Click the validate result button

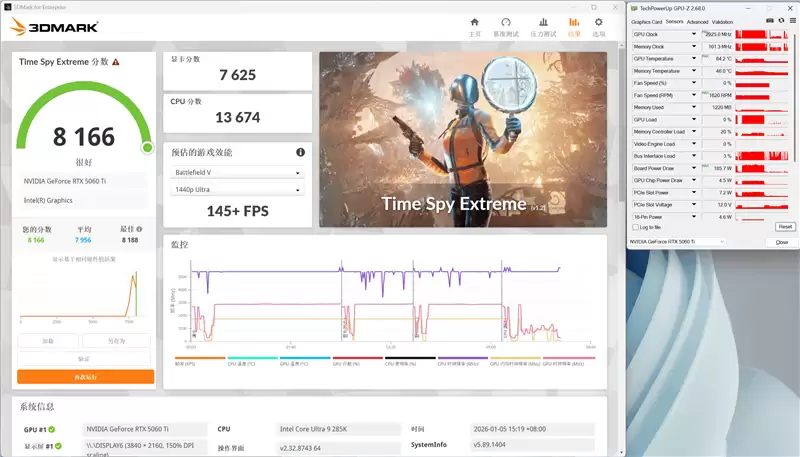click(84, 359)
